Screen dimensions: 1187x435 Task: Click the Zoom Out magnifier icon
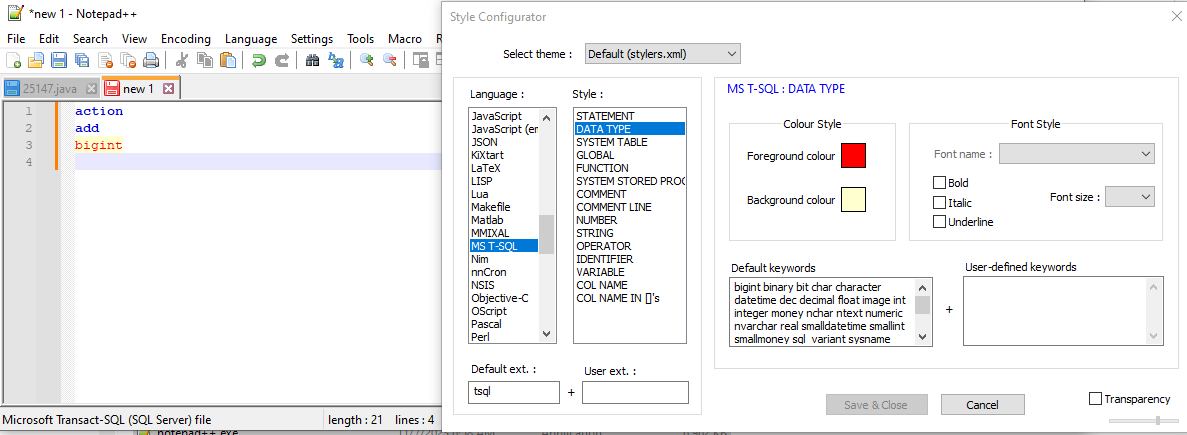tap(390, 60)
